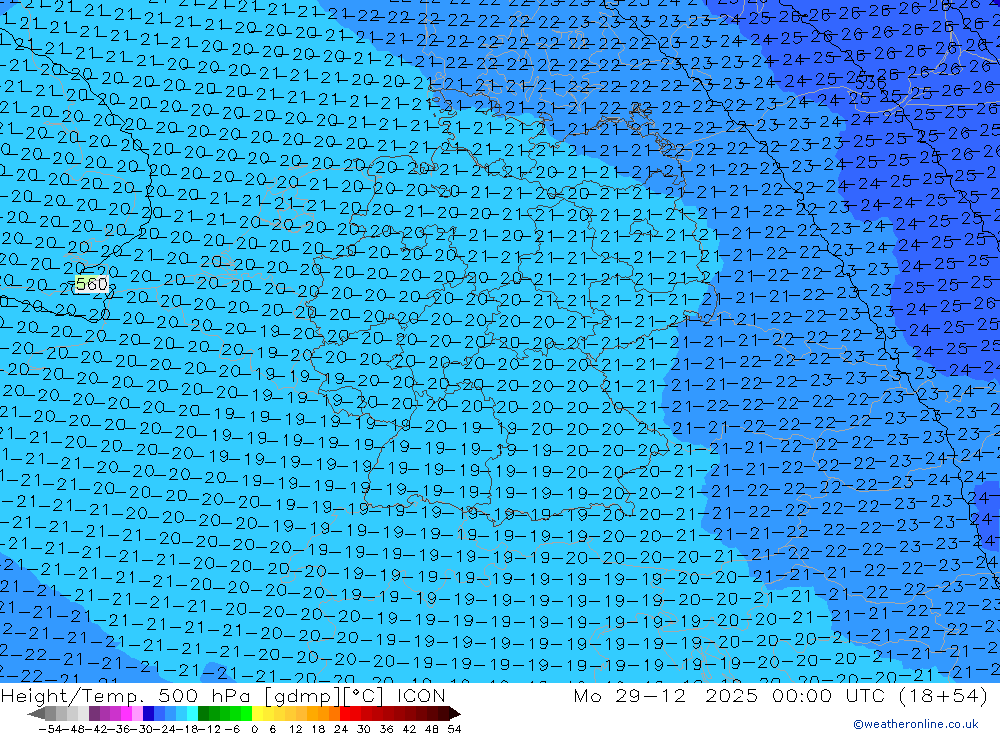Screen dimensions: 1000x733
Task: Click the forecast date 'Mo 29-12 2025 00:00 UTC'
Action: [732, 695]
